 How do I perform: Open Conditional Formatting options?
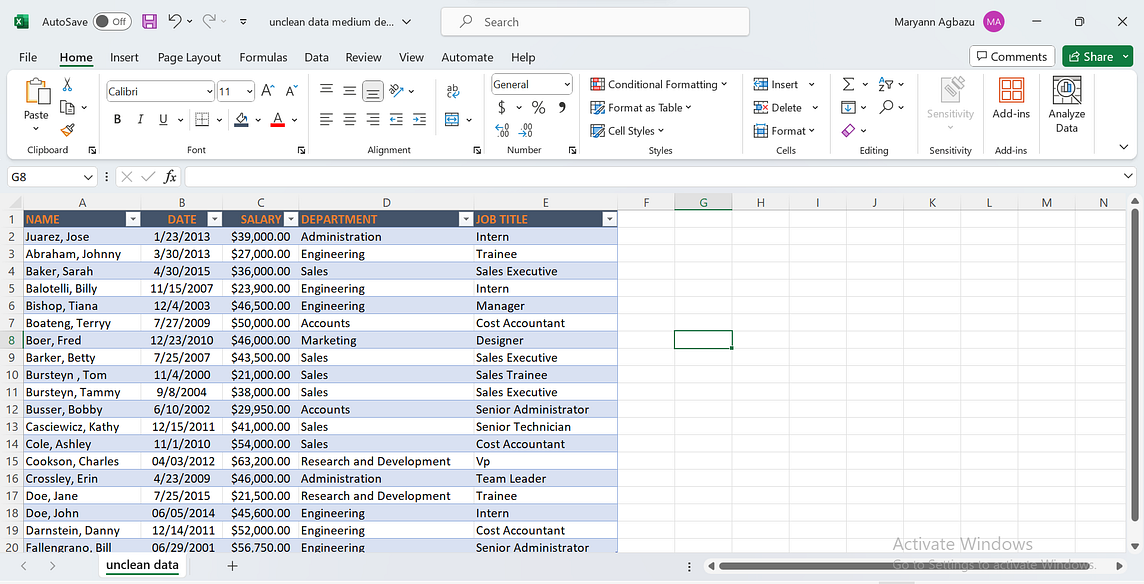pos(659,85)
